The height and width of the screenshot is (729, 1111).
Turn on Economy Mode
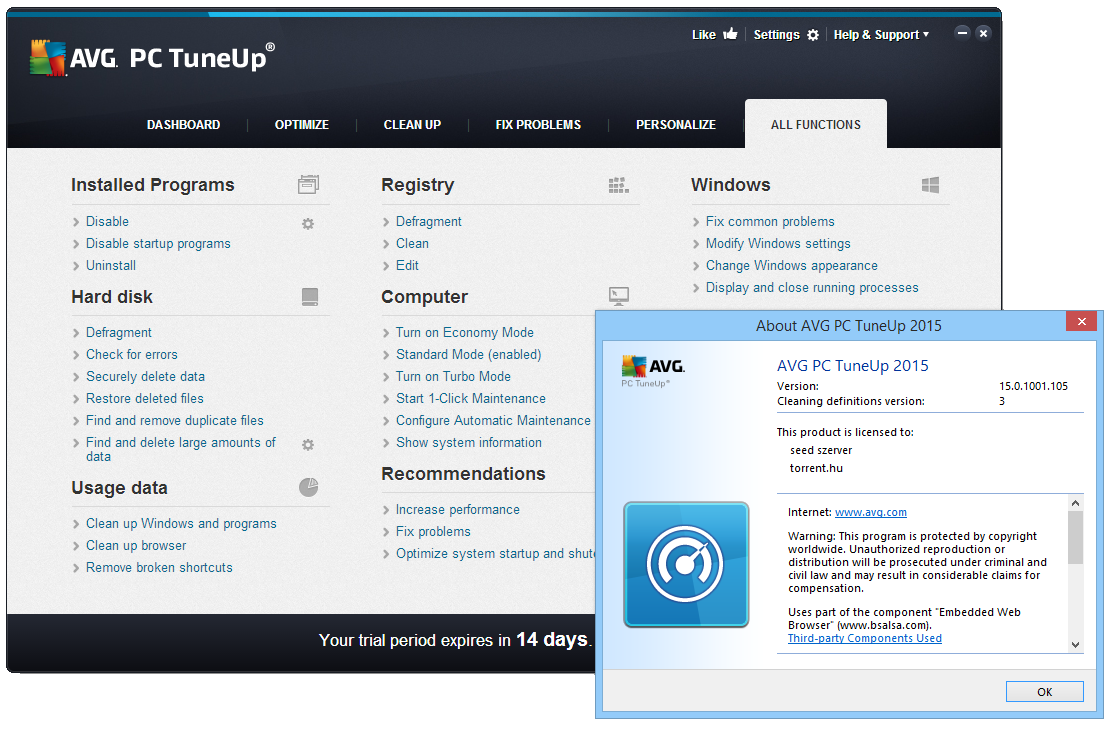tap(465, 333)
